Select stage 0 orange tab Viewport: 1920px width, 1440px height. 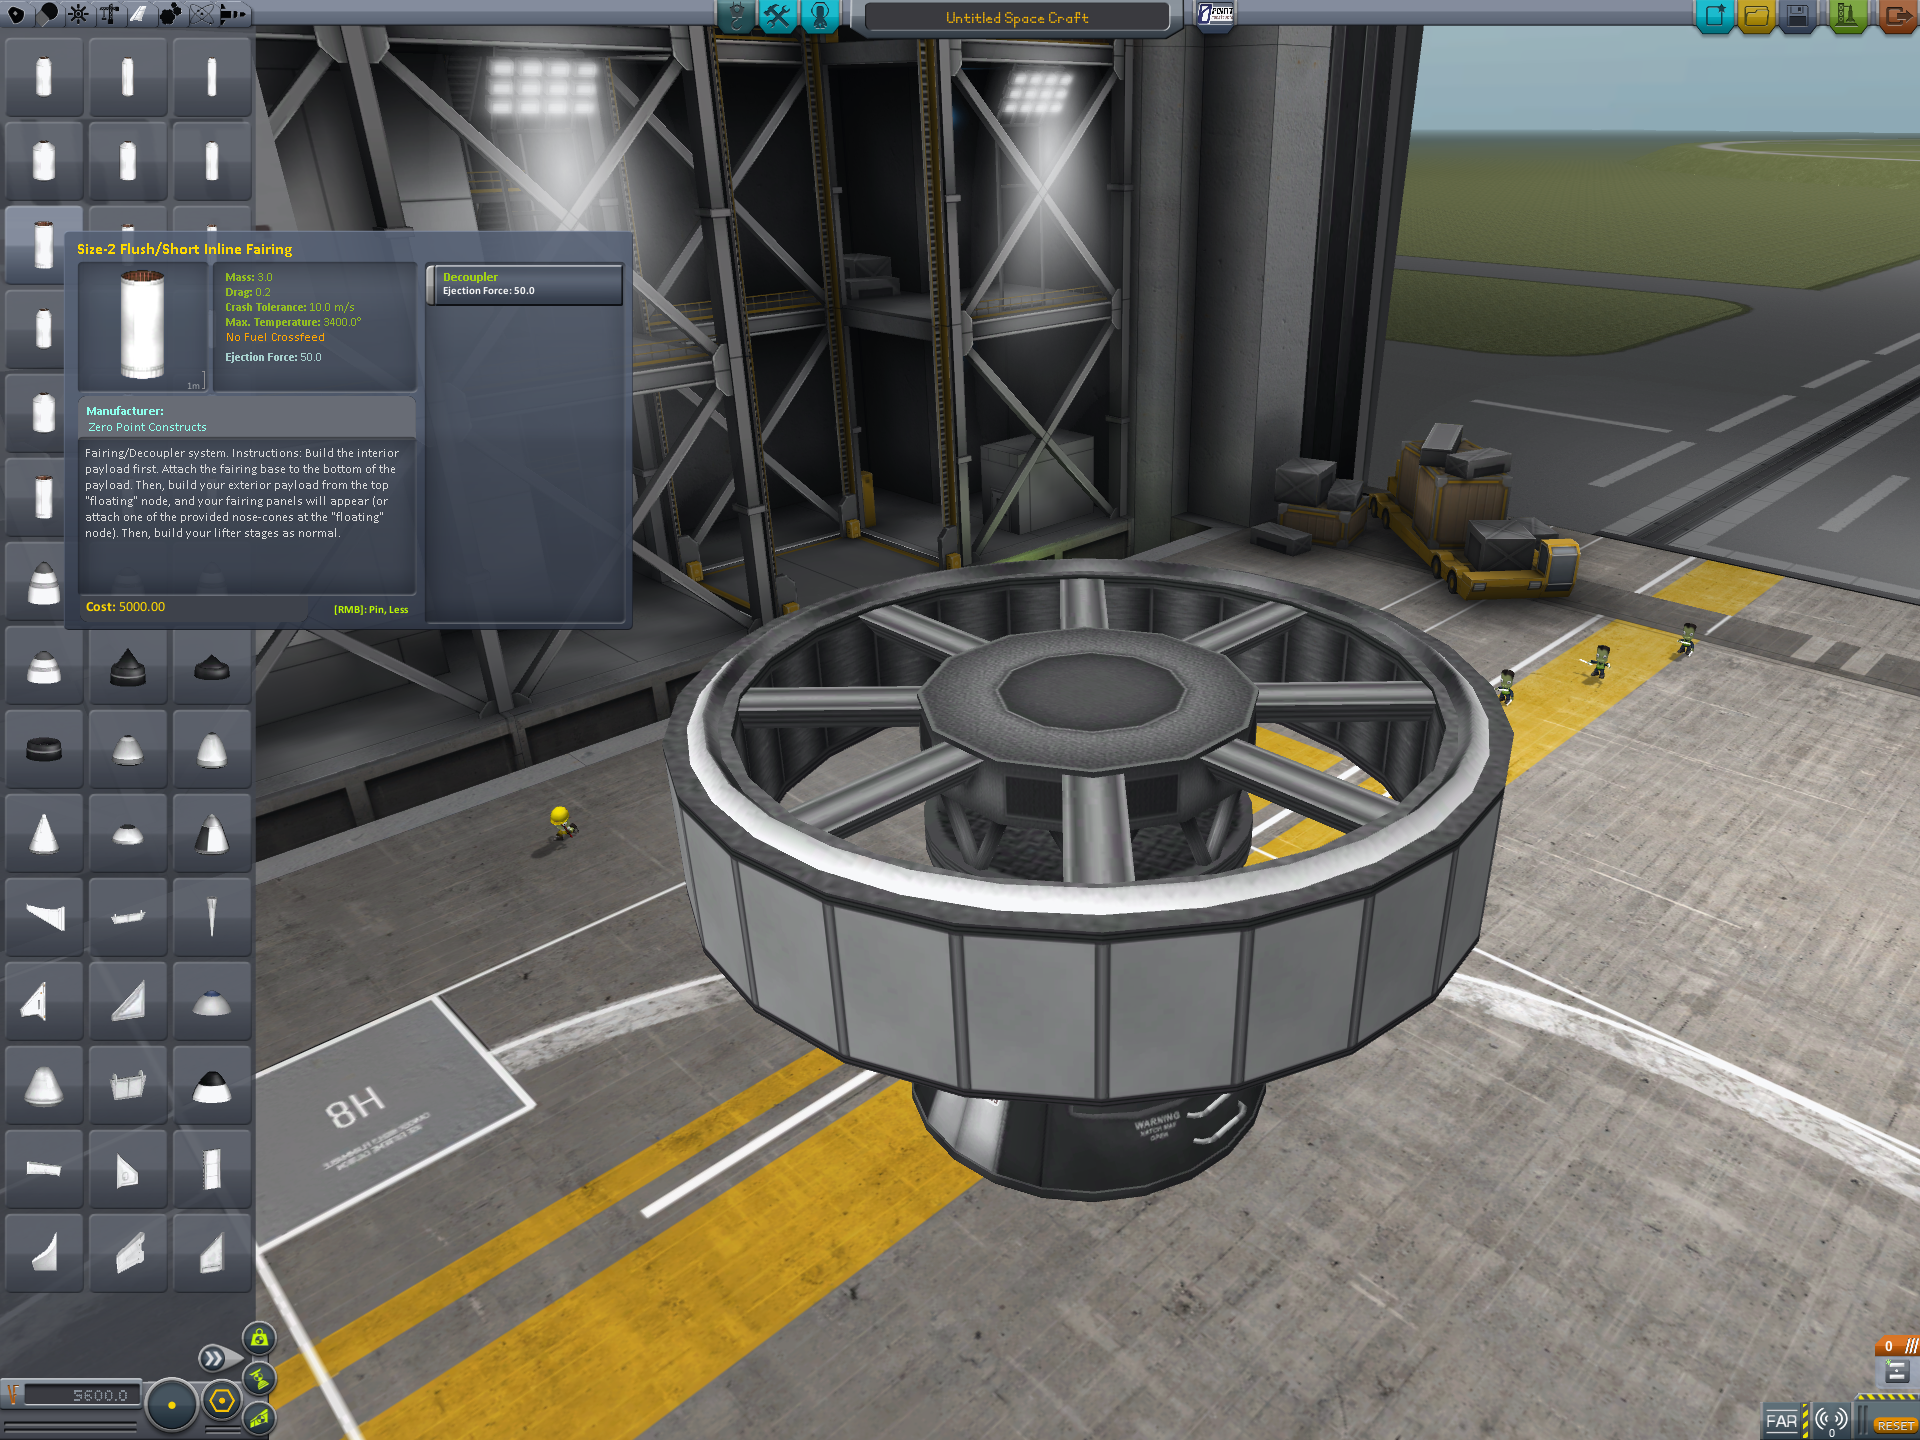pos(1897,1346)
